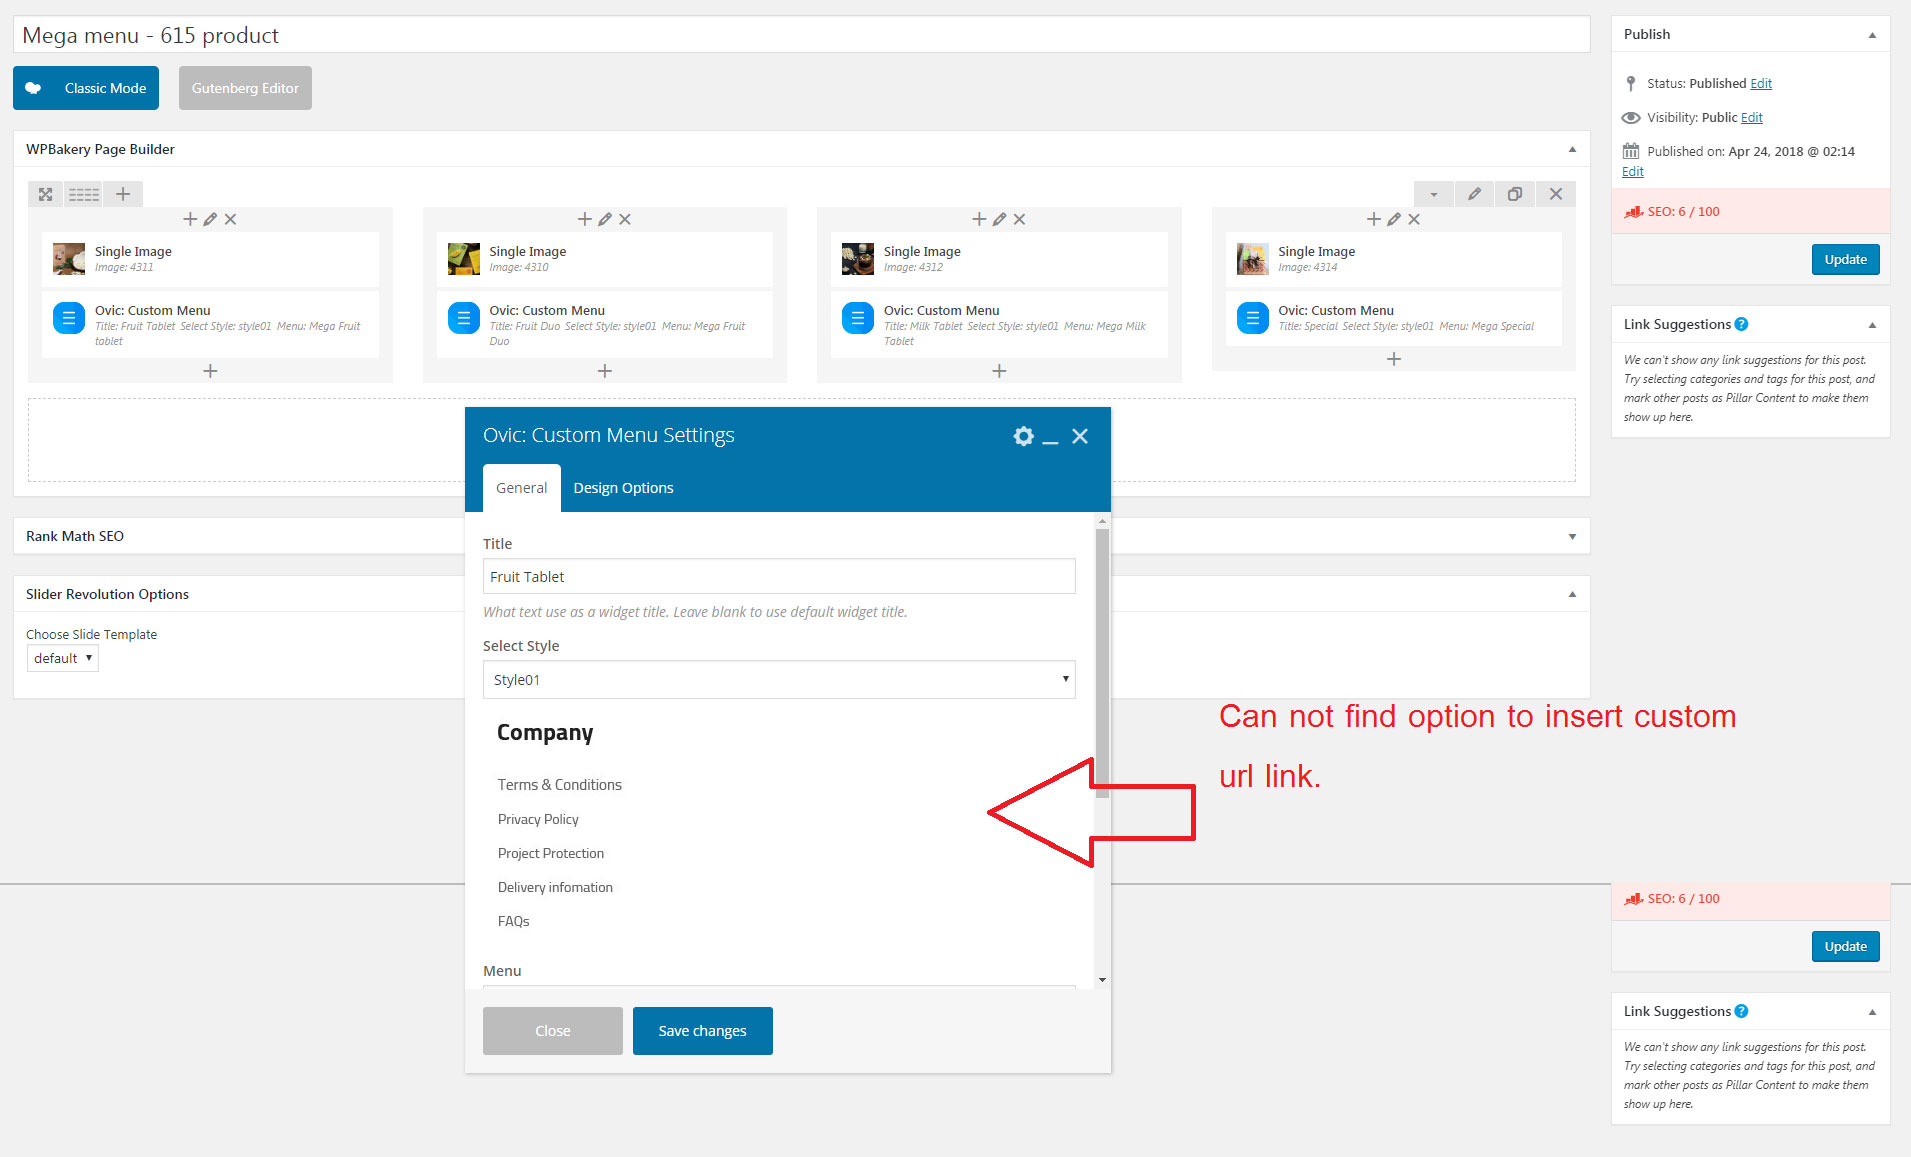This screenshot has width=1911, height=1157.
Task: Open the Select Style dropdown
Action: coord(779,680)
